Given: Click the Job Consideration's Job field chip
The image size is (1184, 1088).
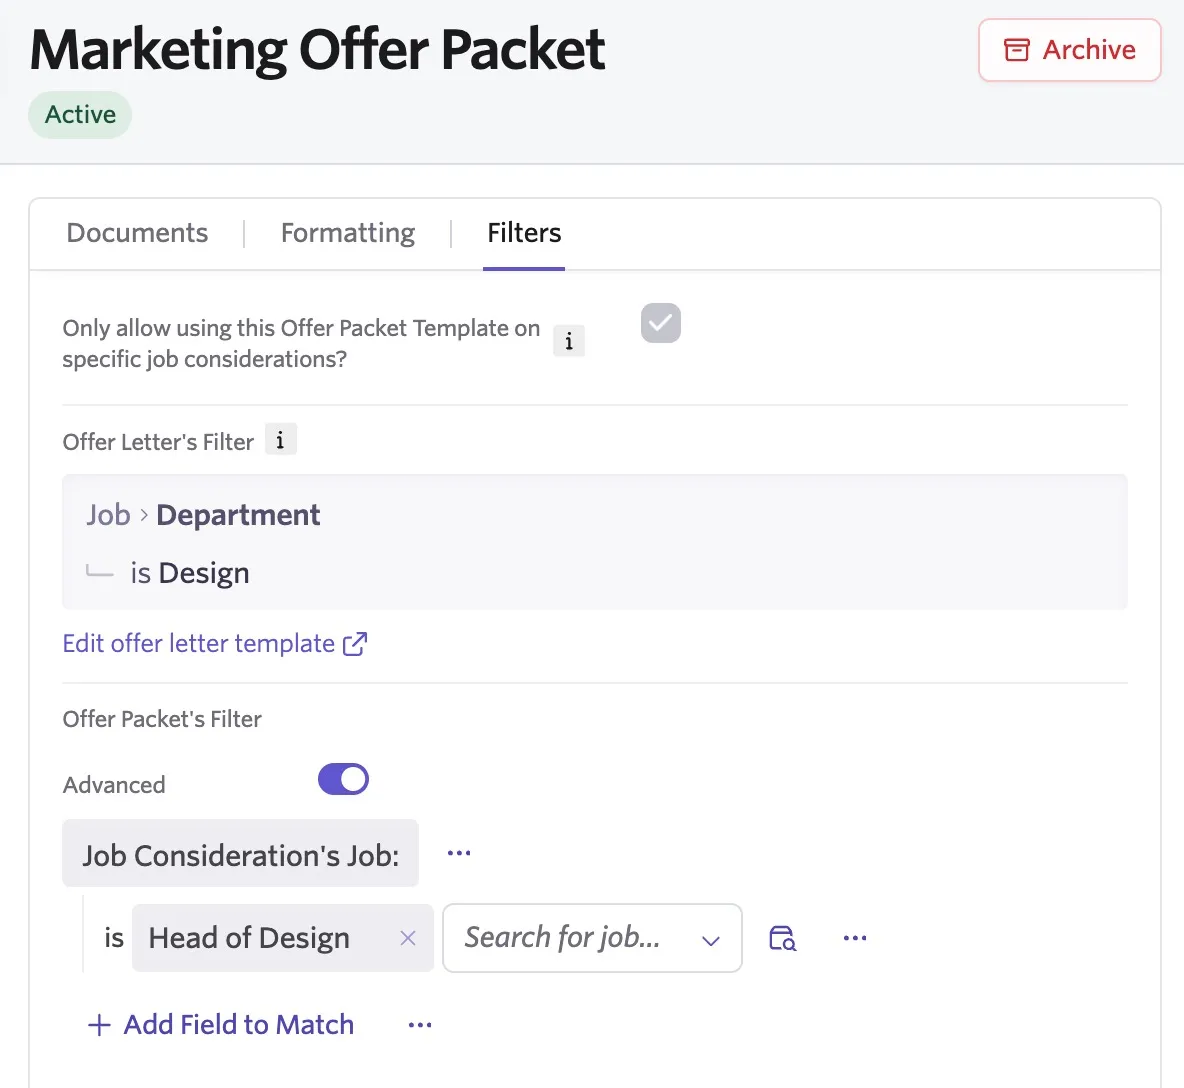Looking at the screenshot, I should [x=240, y=853].
